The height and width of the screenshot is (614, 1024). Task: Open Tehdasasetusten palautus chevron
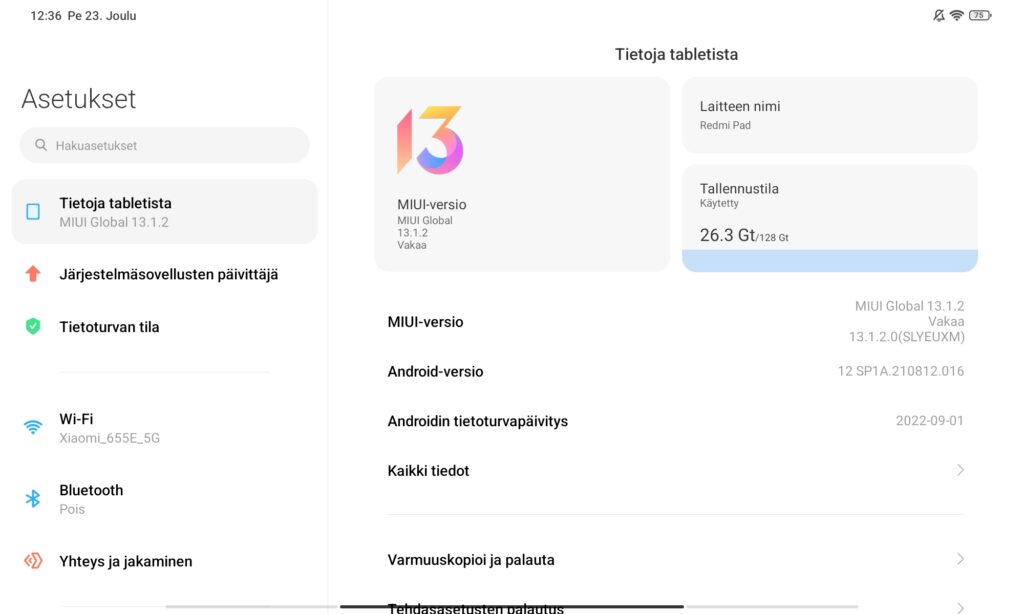[x=960, y=608]
